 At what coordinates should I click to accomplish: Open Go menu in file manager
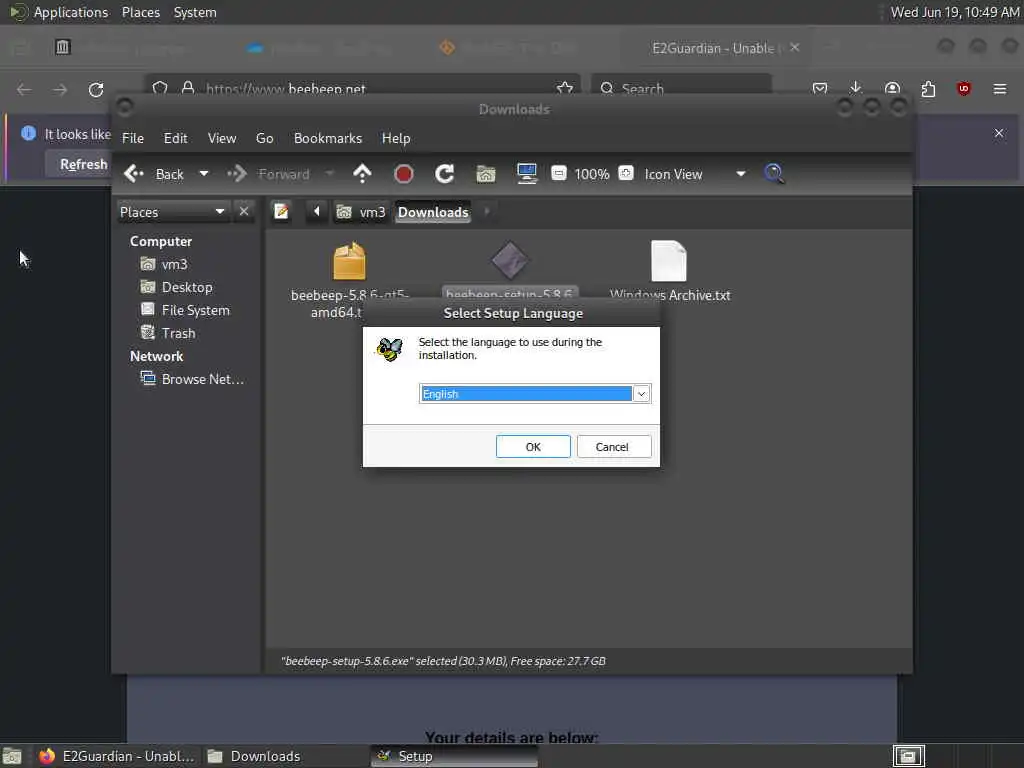[x=264, y=138]
